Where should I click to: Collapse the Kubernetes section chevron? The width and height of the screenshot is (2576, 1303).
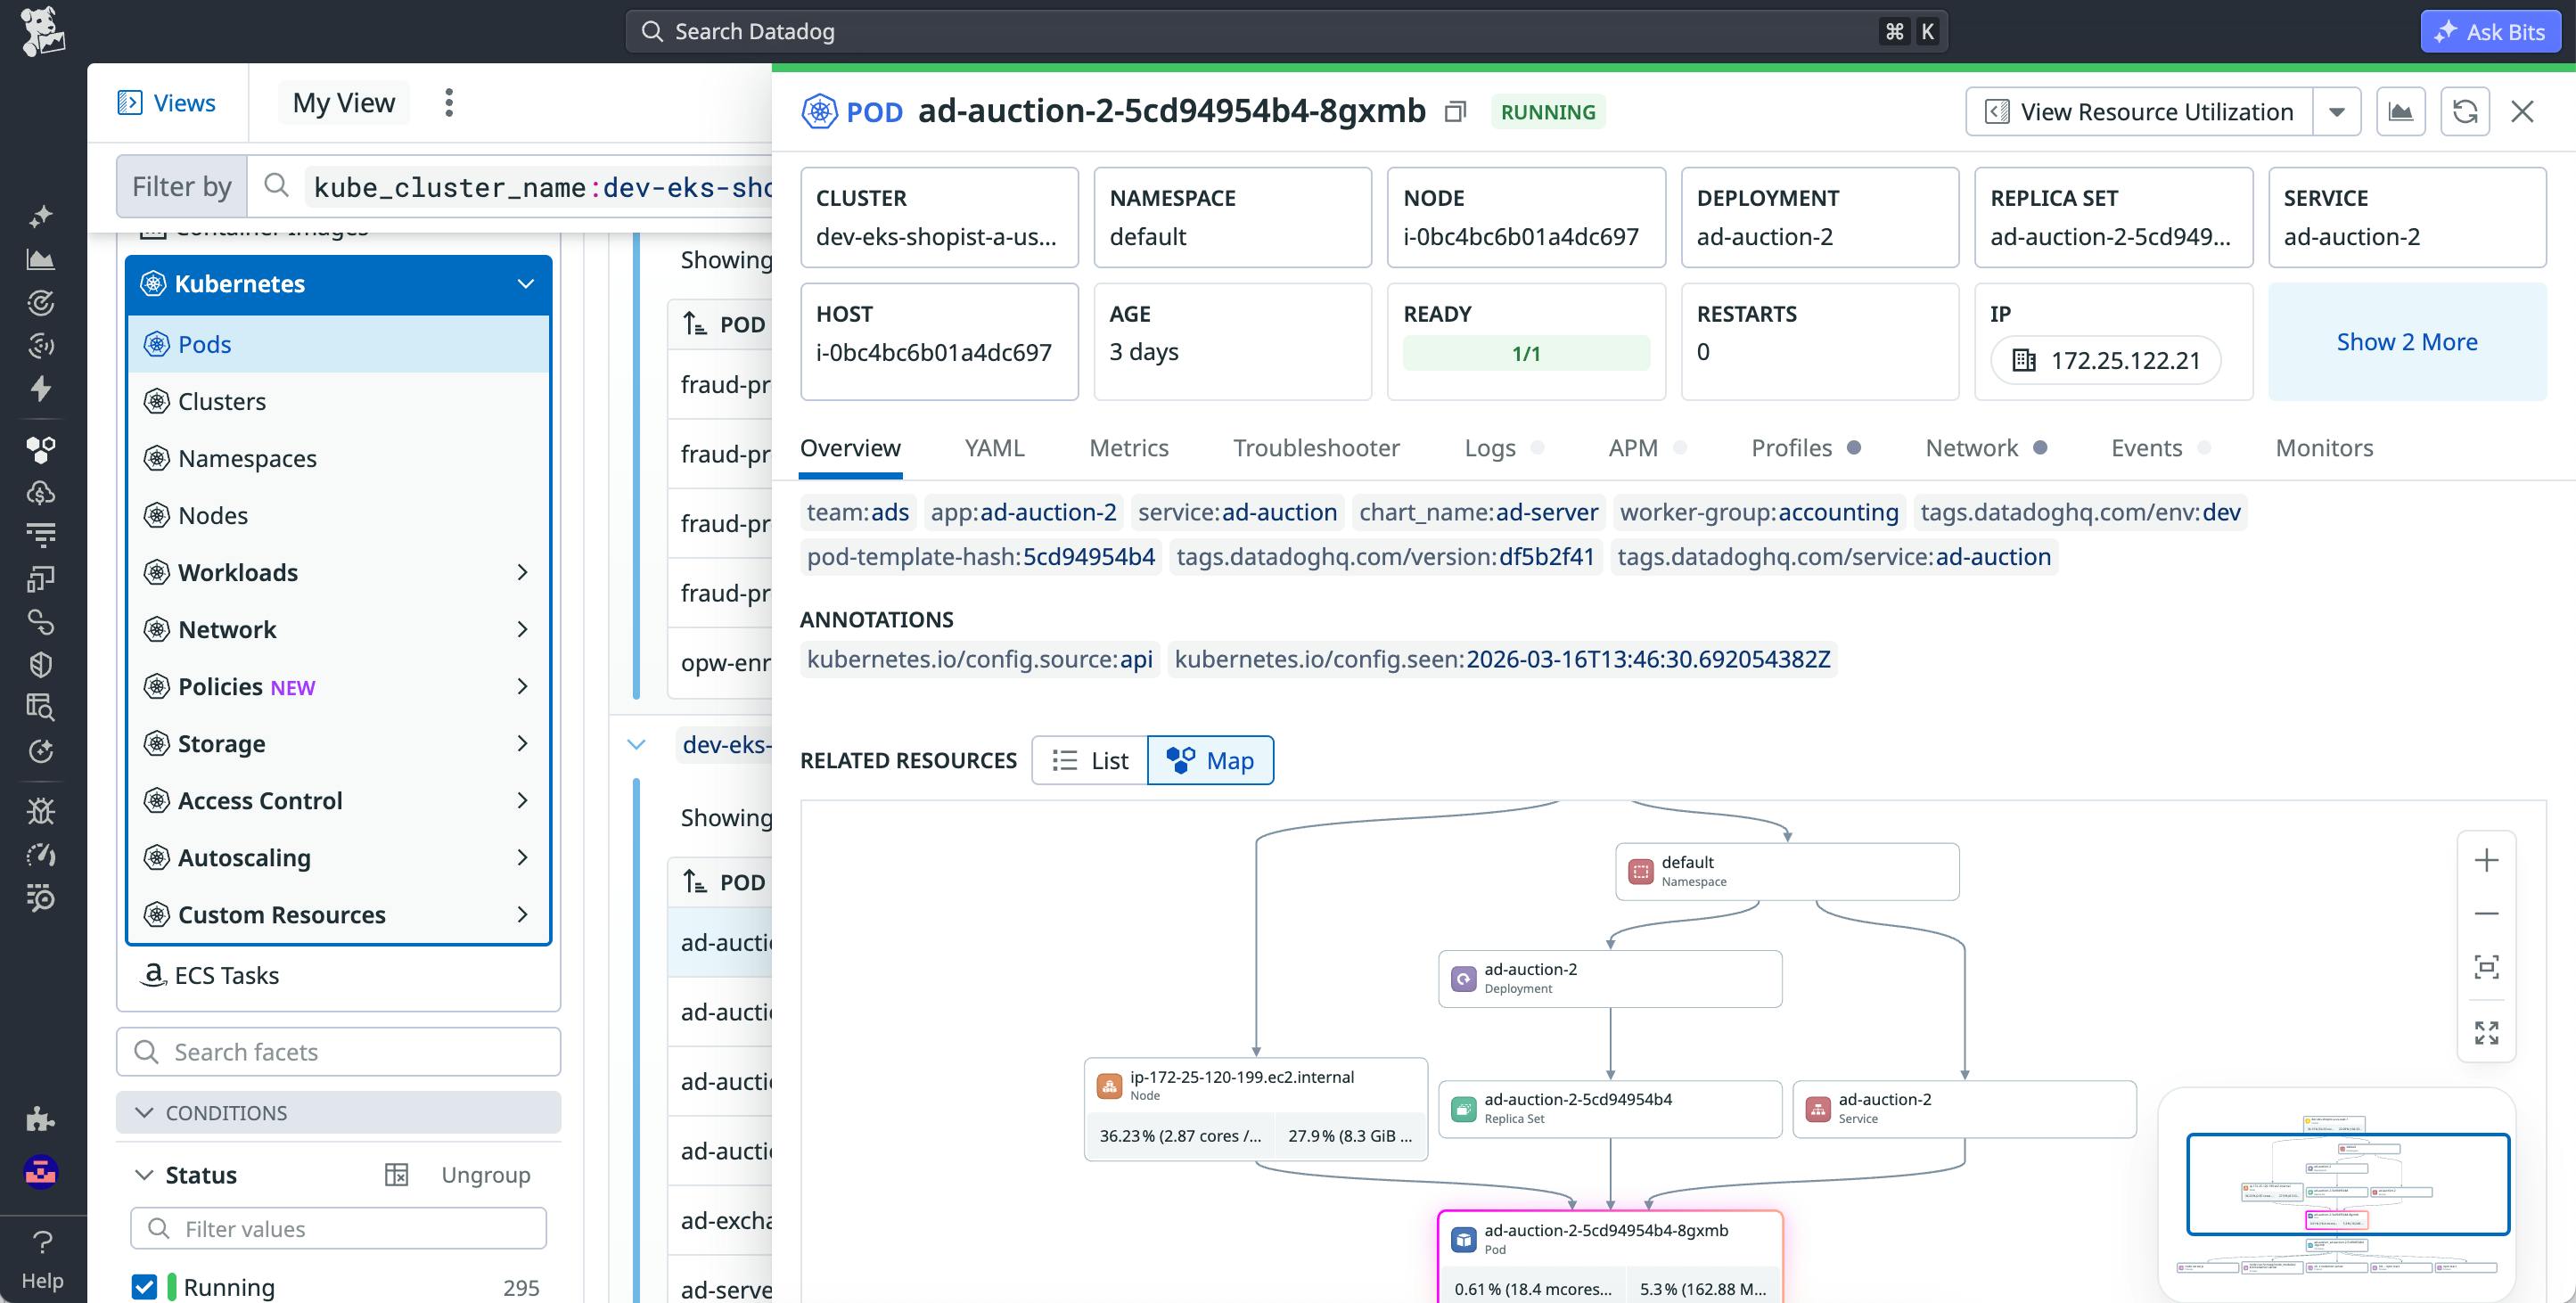[525, 283]
